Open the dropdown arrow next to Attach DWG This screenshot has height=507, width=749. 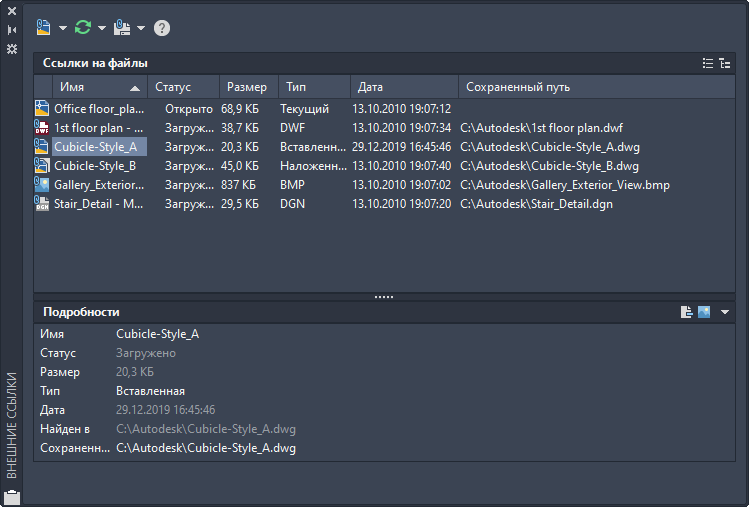click(63, 28)
